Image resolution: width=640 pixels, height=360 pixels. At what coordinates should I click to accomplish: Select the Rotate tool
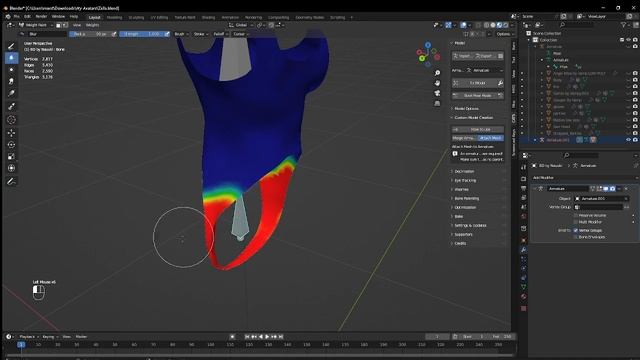[11, 144]
